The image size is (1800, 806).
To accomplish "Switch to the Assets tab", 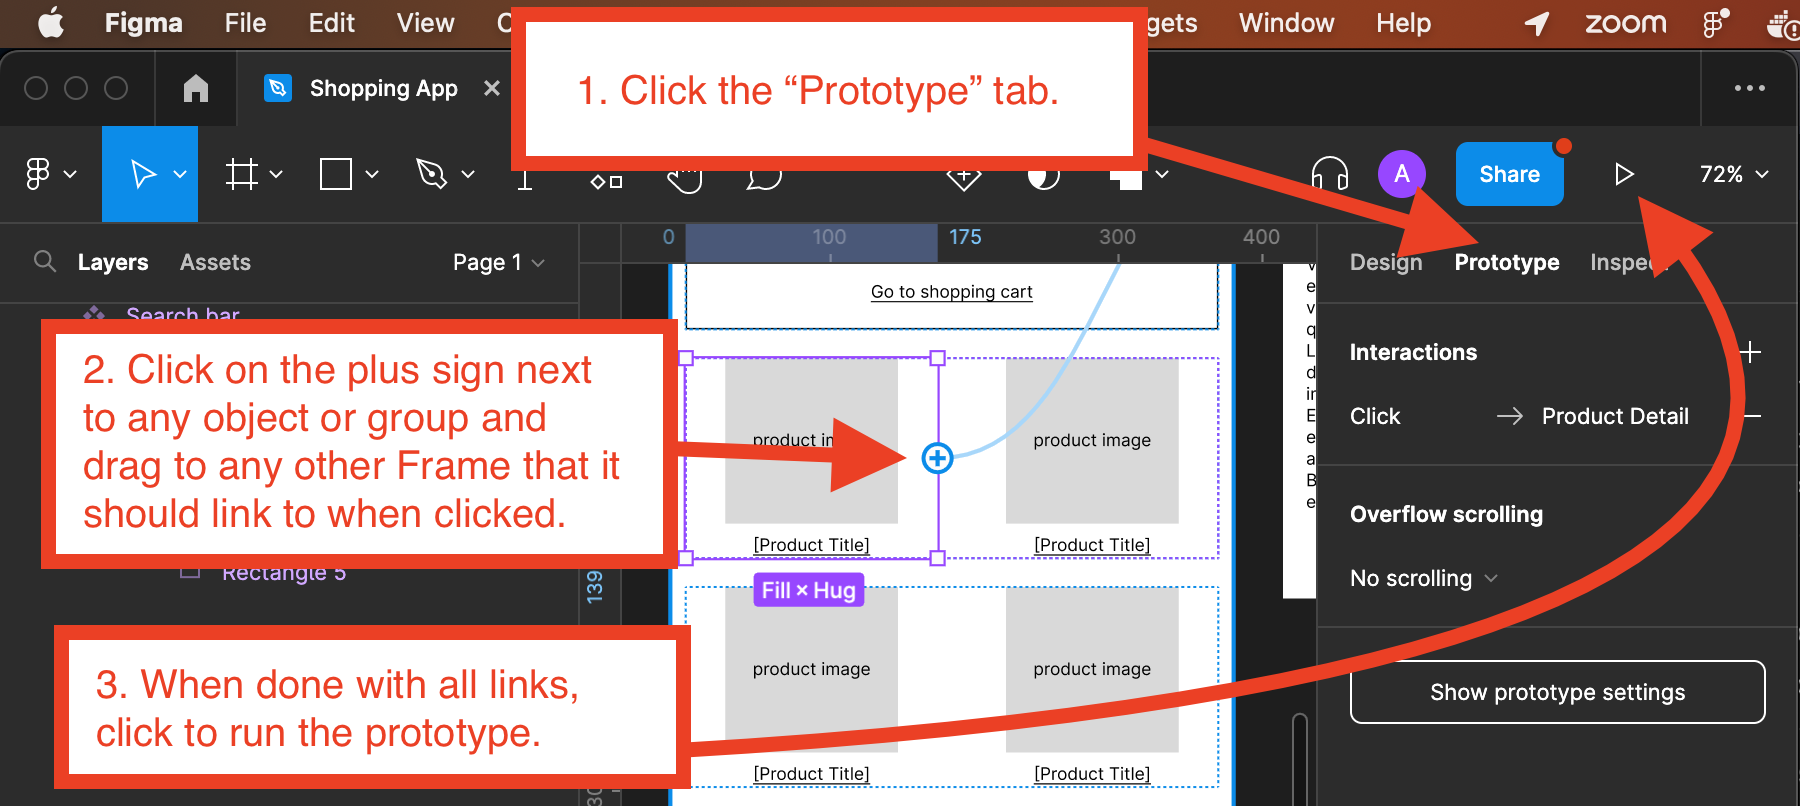I will [x=215, y=262].
